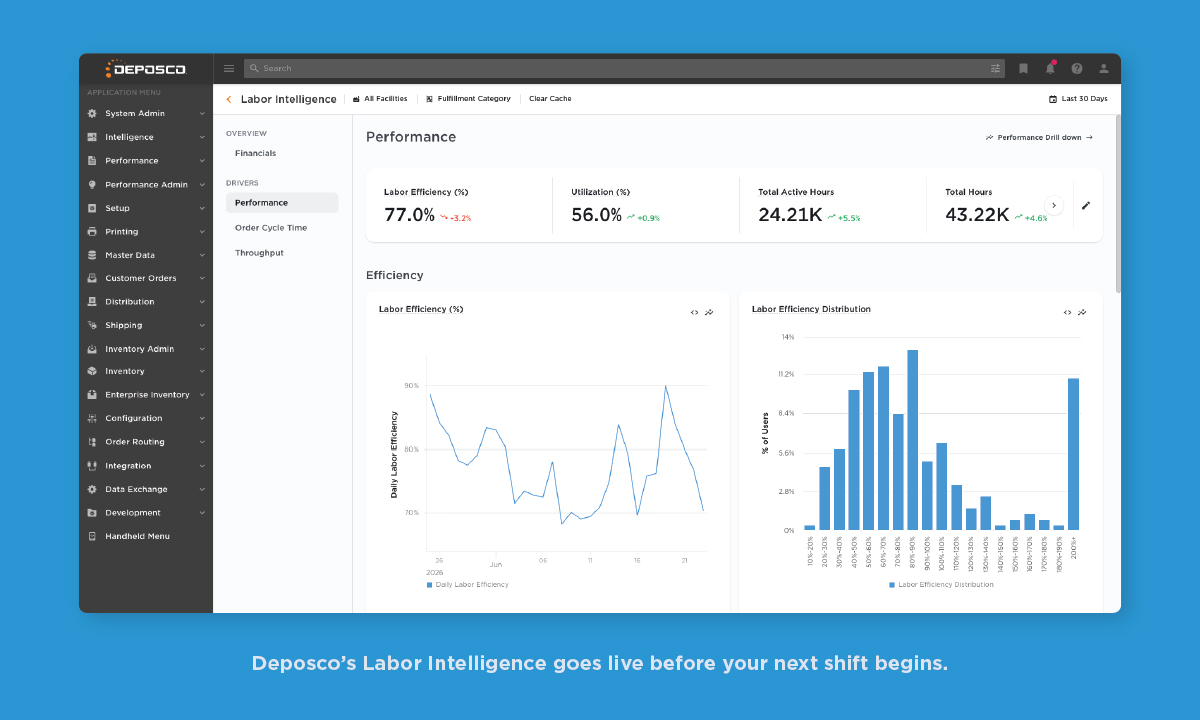The width and height of the screenshot is (1200, 720).
Task: Open the help question mark icon
Action: pos(1077,69)
